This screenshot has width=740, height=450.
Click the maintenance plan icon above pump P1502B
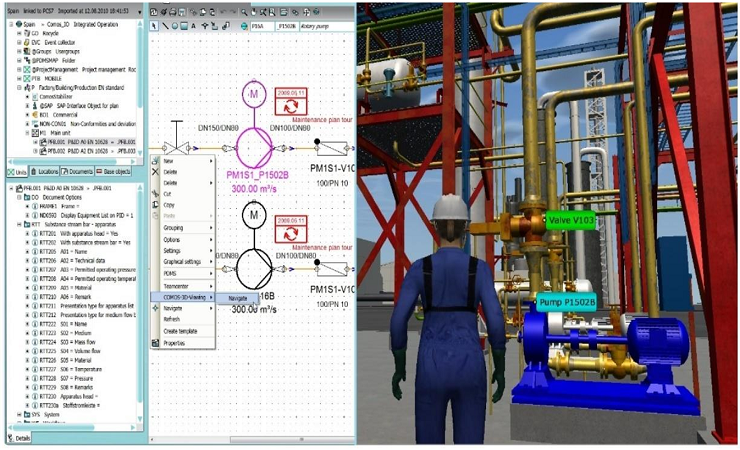(x=291, y=101)
